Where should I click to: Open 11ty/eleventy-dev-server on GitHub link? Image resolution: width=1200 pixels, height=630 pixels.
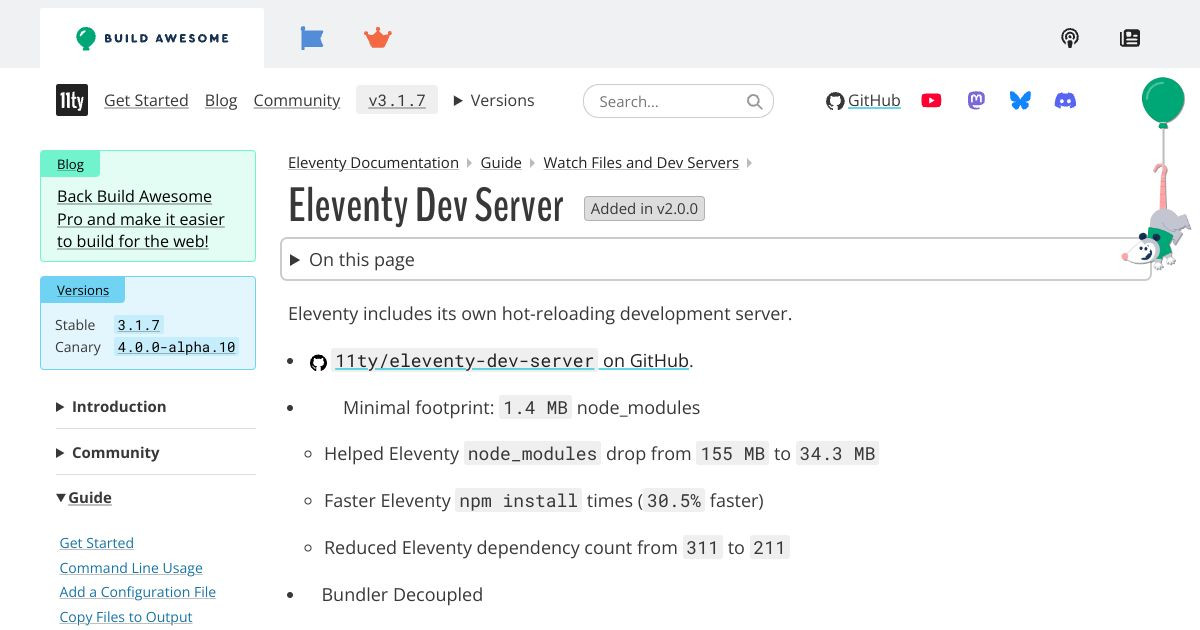[513, 361]
